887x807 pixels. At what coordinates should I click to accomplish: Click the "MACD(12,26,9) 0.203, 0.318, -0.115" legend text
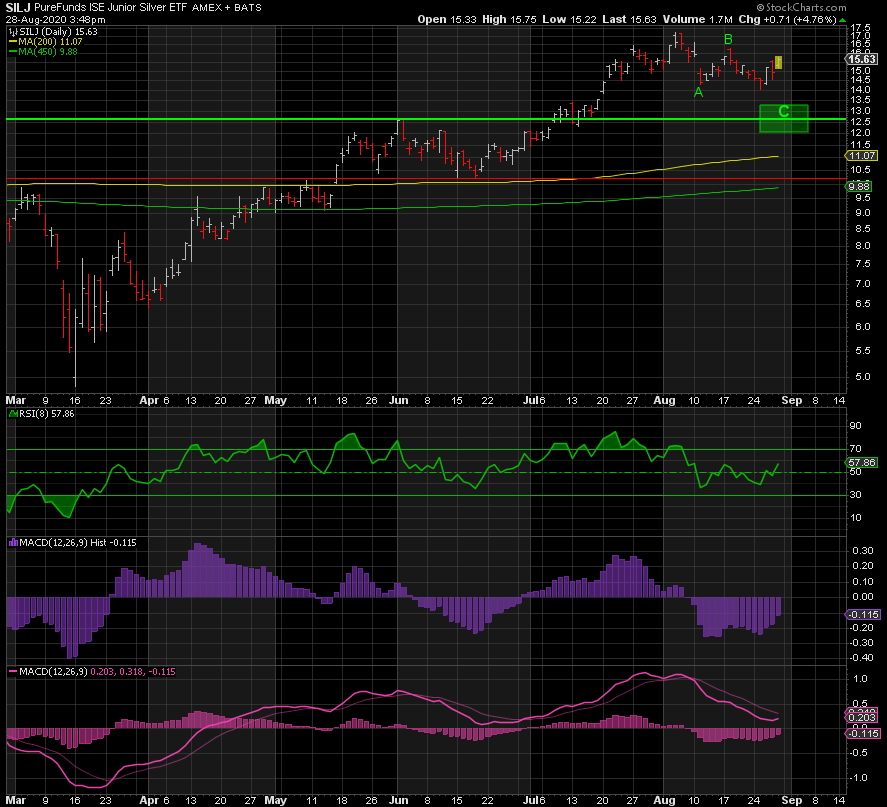click(x=97, y=672)
